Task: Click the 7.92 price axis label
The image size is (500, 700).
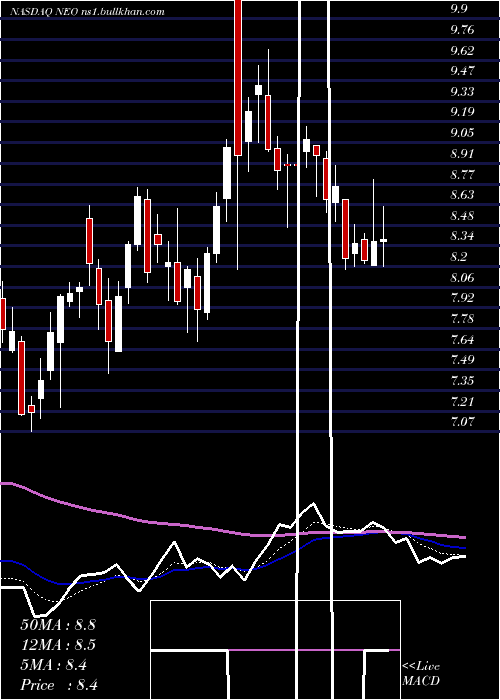Action: point(462,298)
